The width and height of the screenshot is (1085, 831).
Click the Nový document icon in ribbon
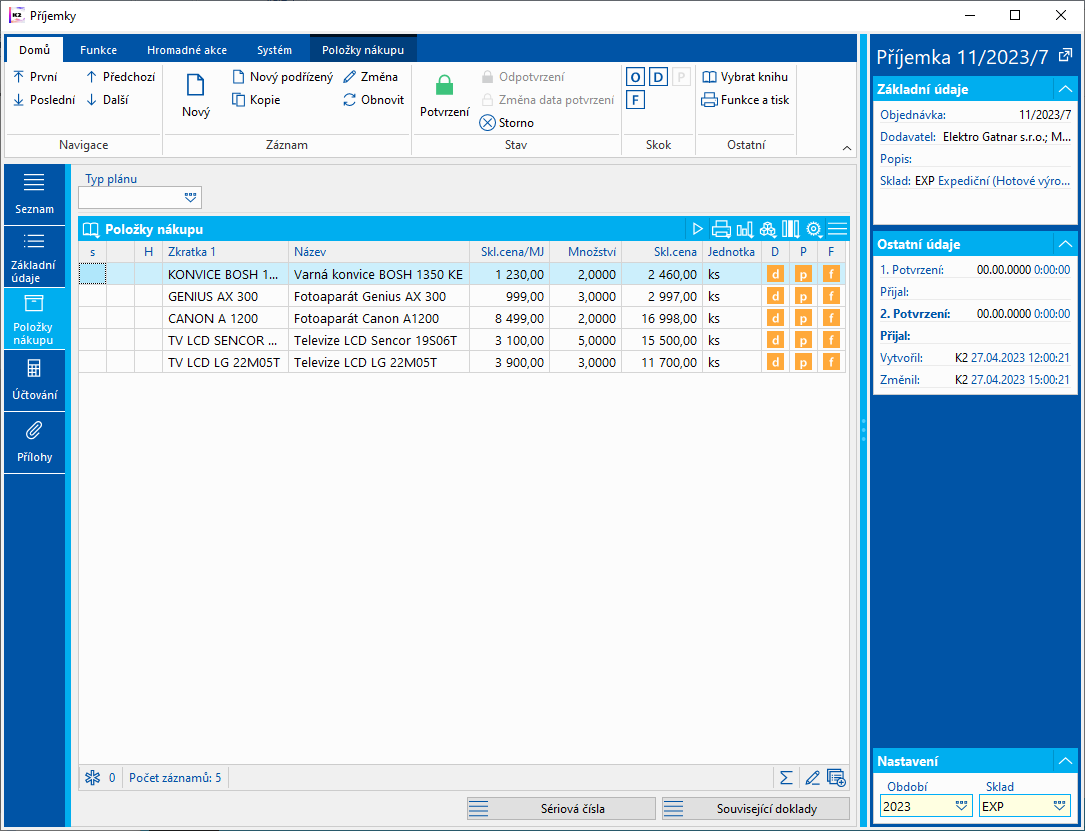(196, 86)
